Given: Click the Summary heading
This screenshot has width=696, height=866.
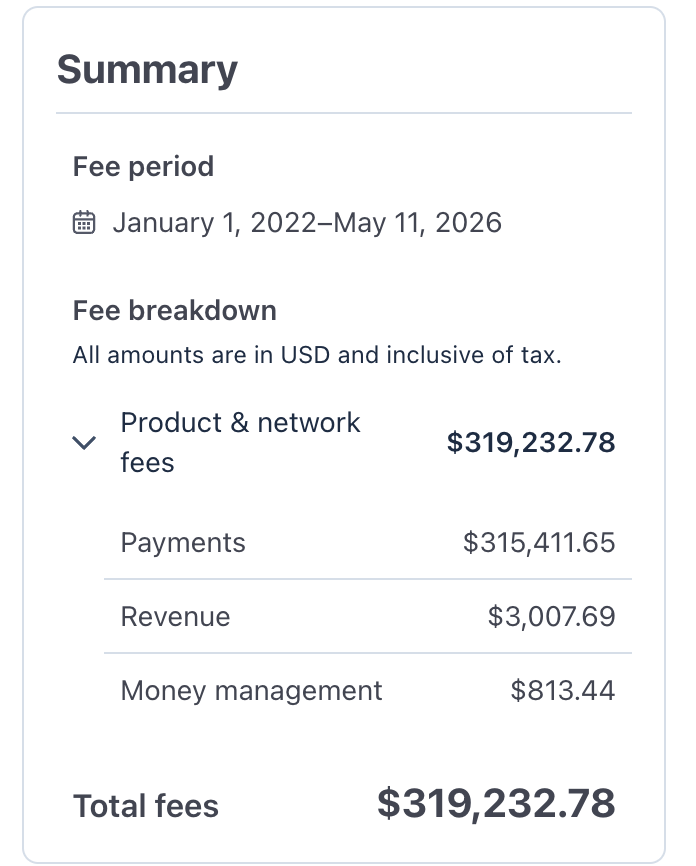Looking at the screenshot, I should click(147, 71).
